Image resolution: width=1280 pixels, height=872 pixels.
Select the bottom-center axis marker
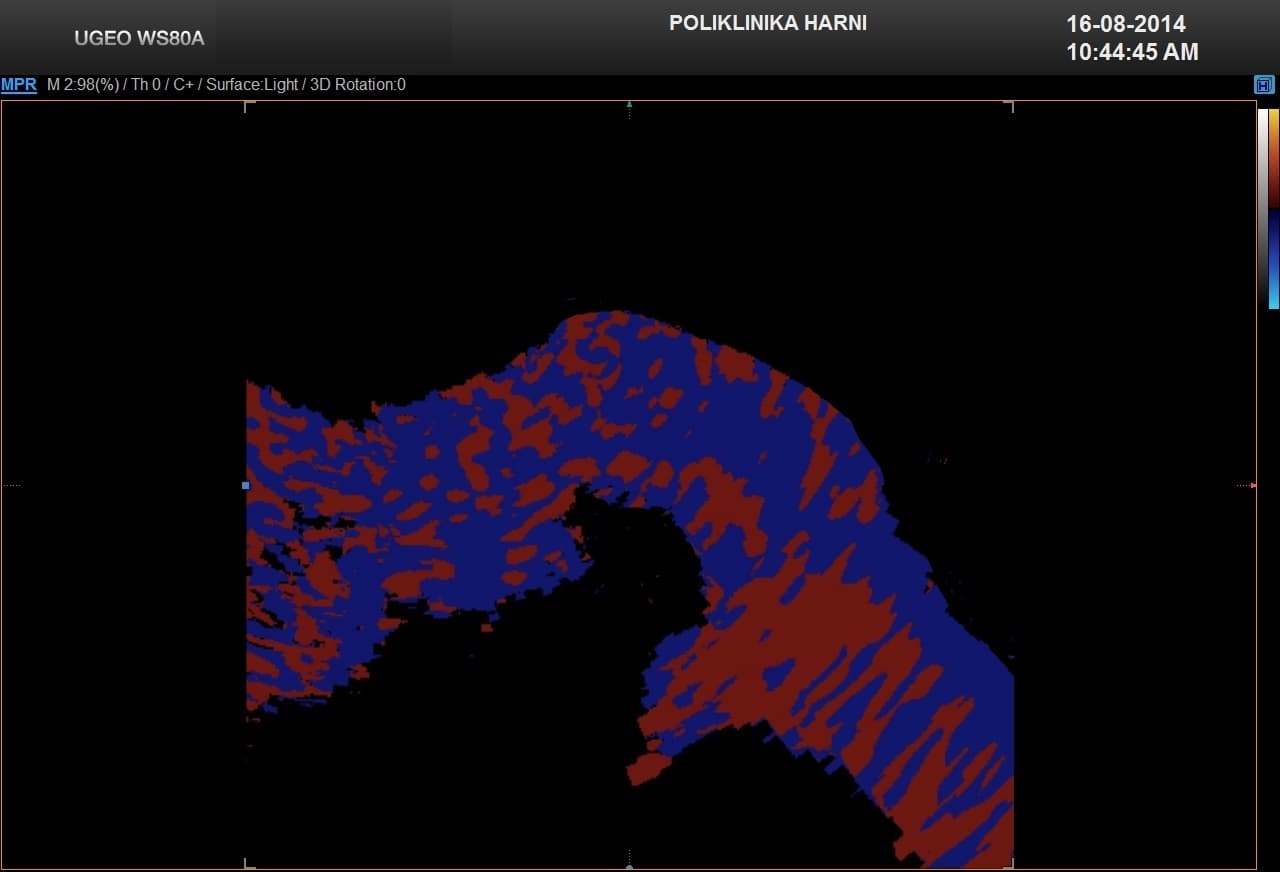click(629, 865)
